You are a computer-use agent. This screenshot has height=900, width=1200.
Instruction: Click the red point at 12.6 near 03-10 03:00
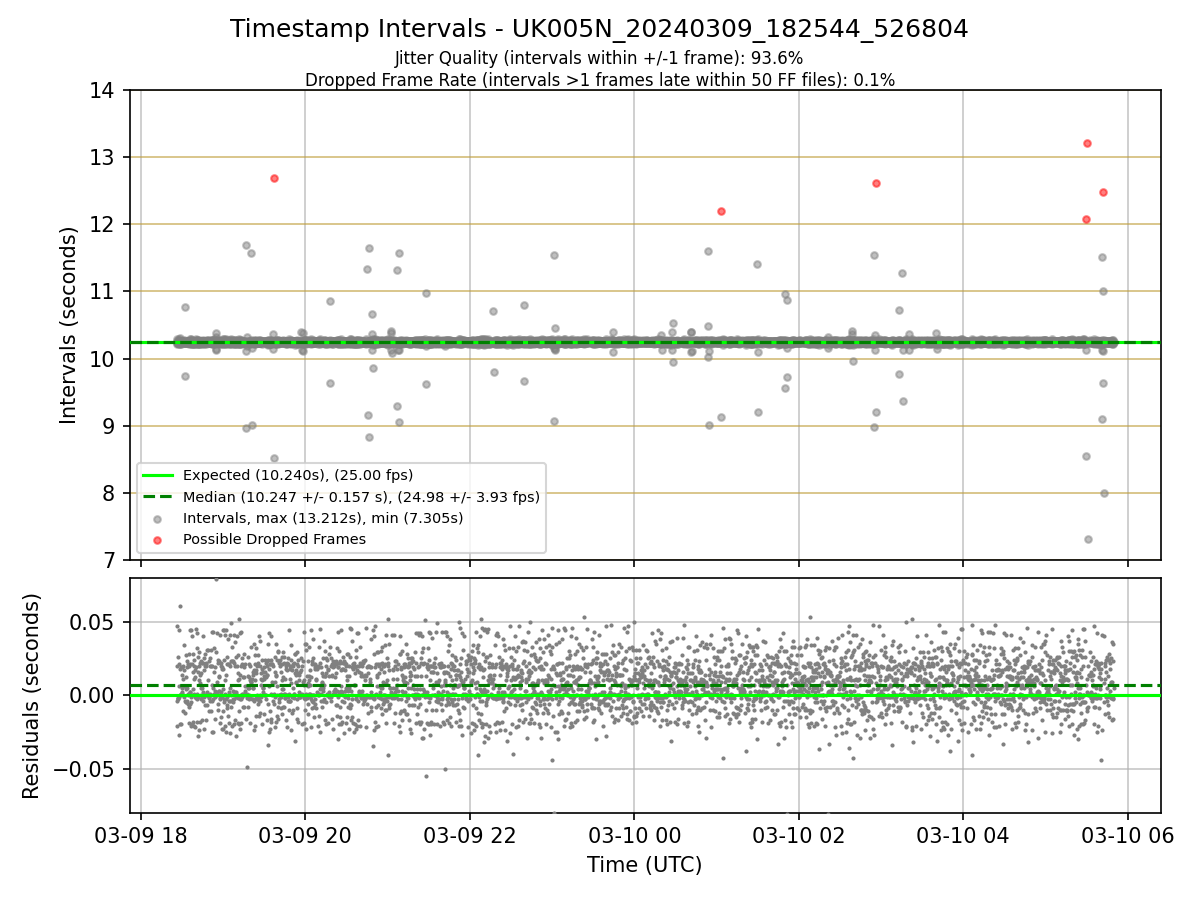(876, 183)
